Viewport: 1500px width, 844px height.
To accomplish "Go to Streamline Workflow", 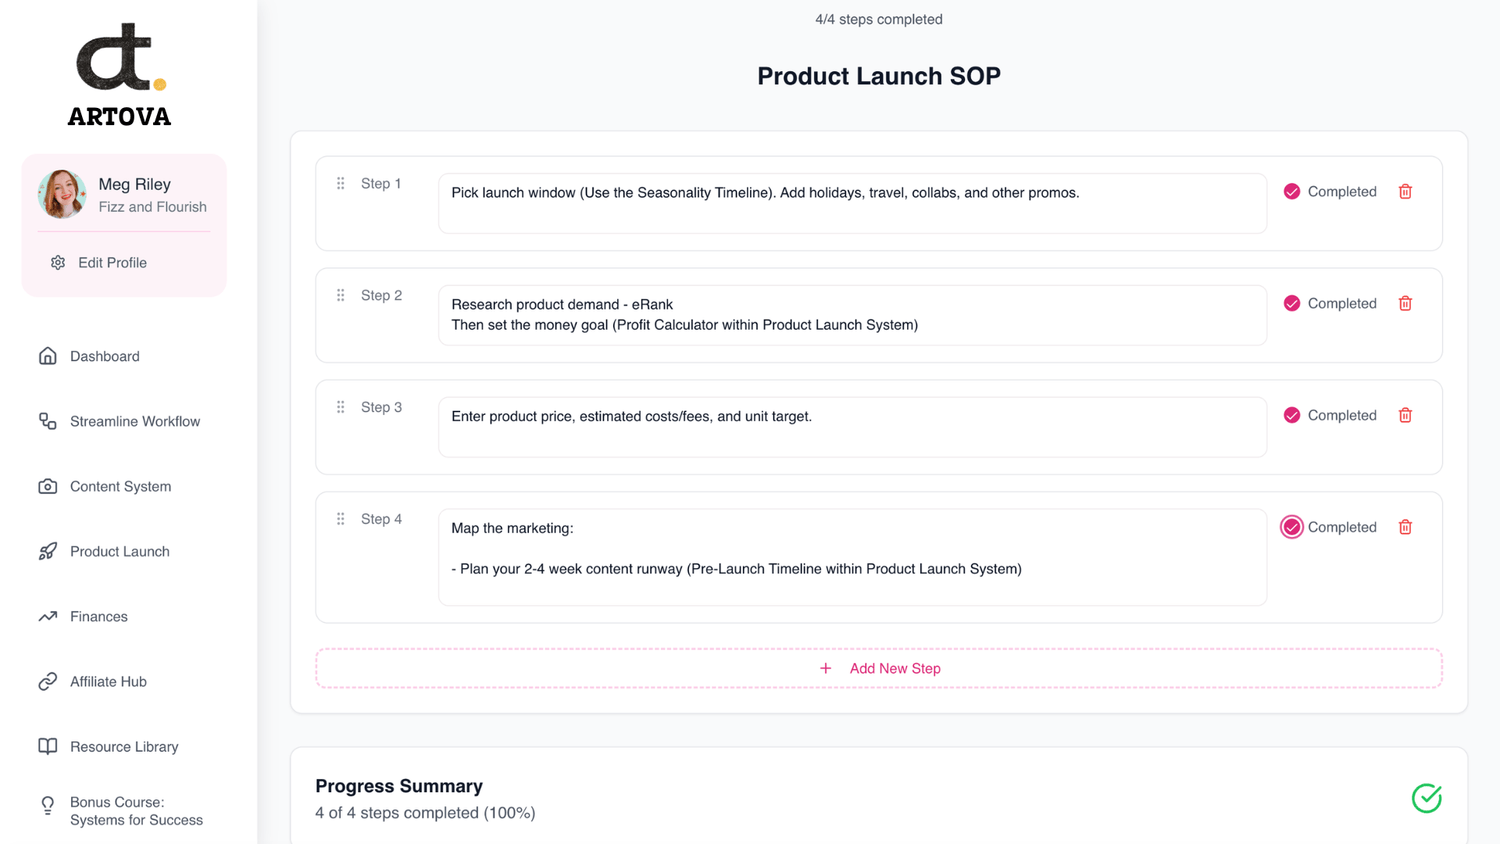I will click(x=134, y=422).
